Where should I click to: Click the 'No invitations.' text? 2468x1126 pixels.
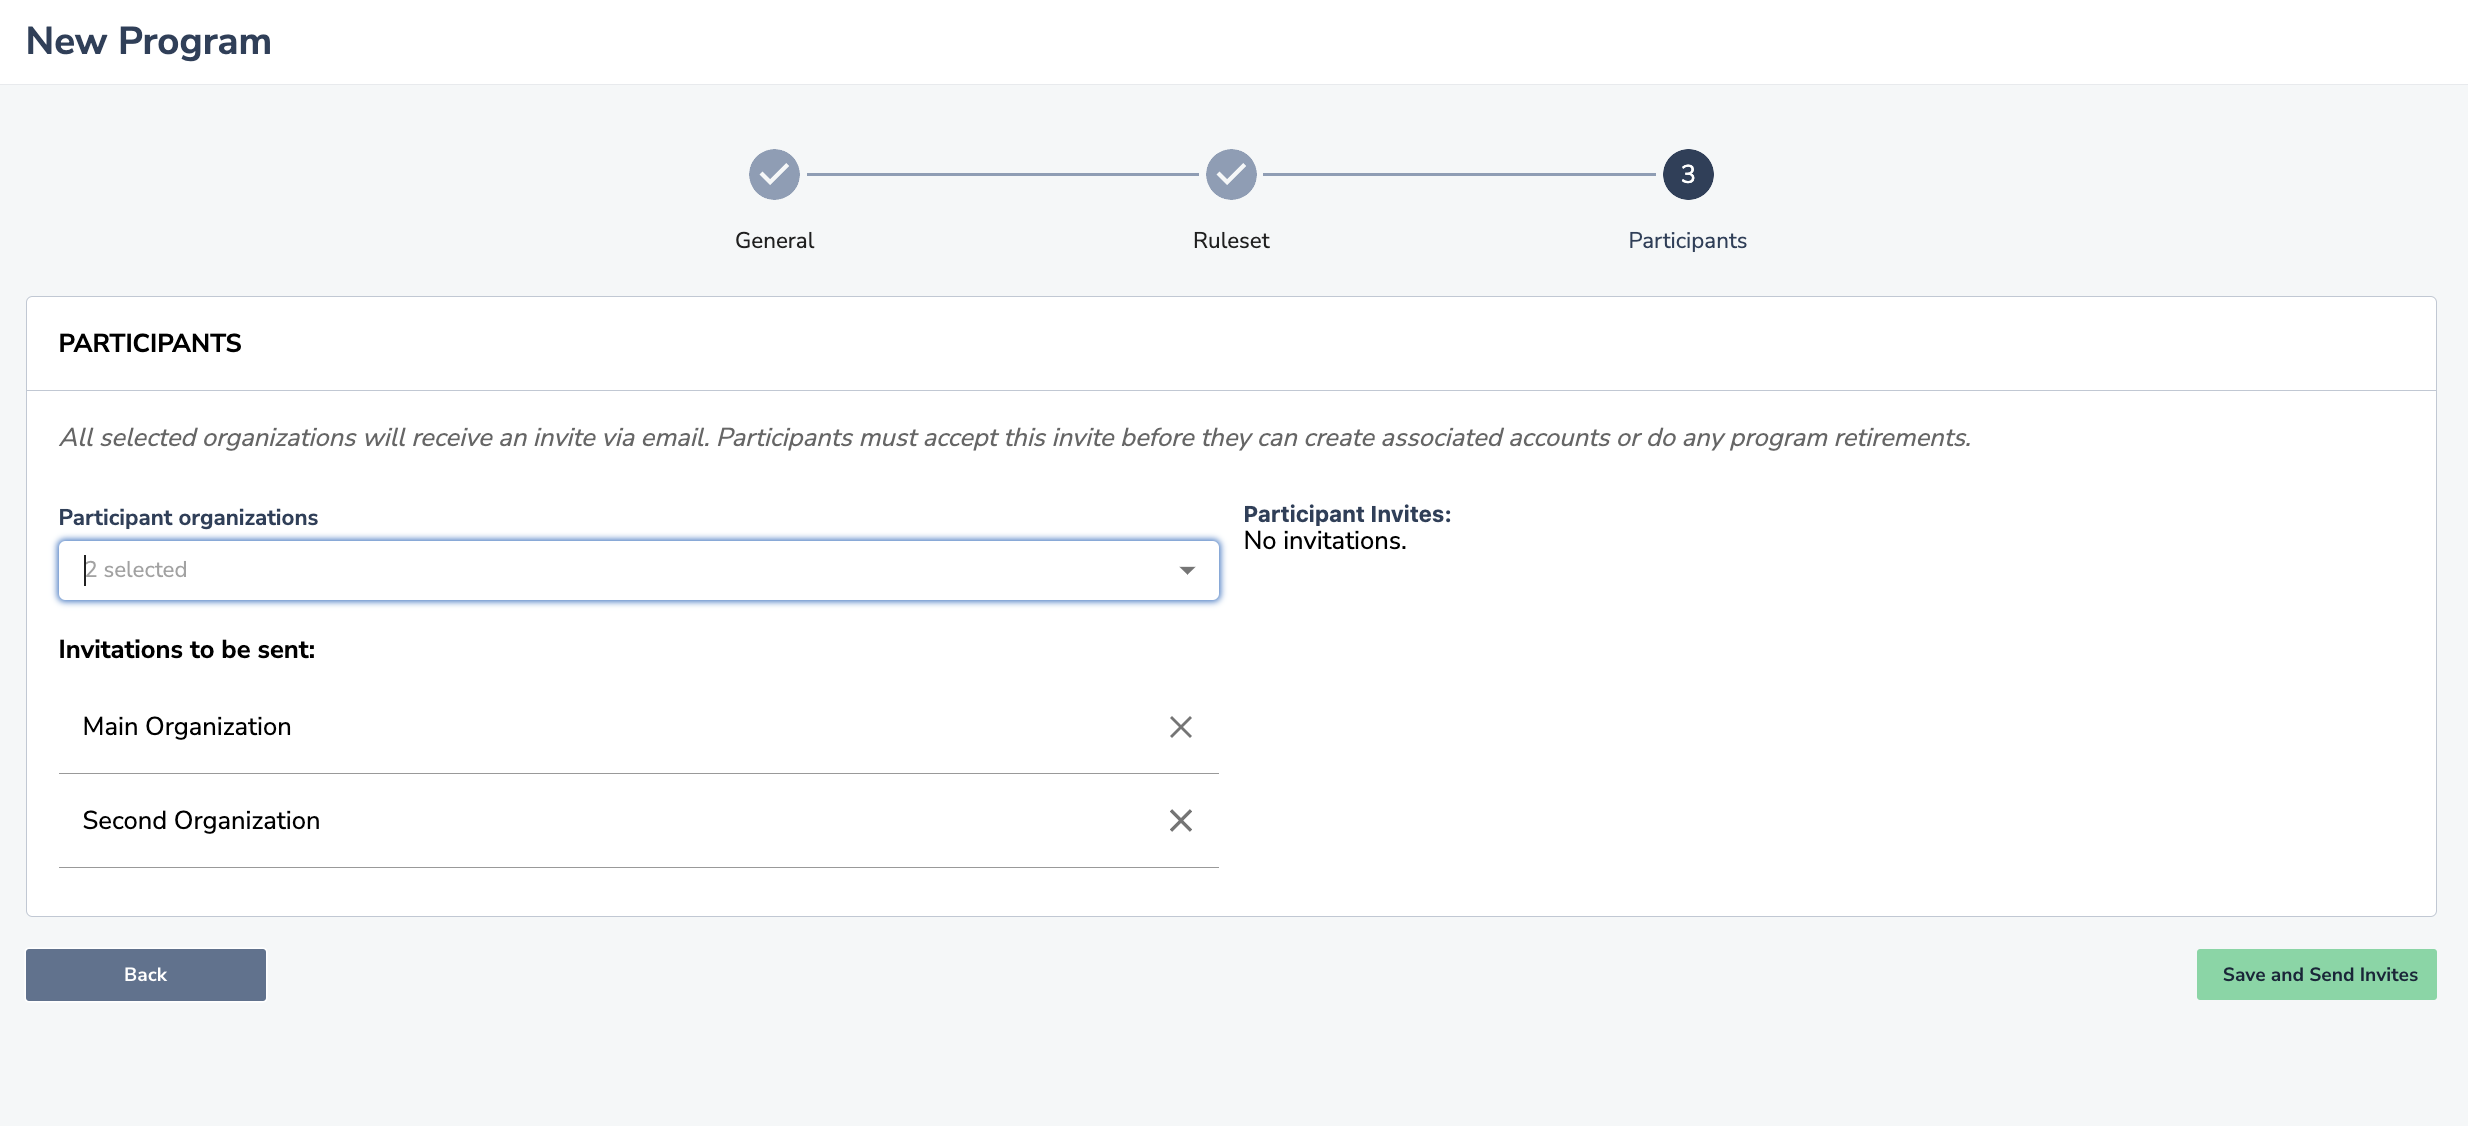(x=1324, y=541)
